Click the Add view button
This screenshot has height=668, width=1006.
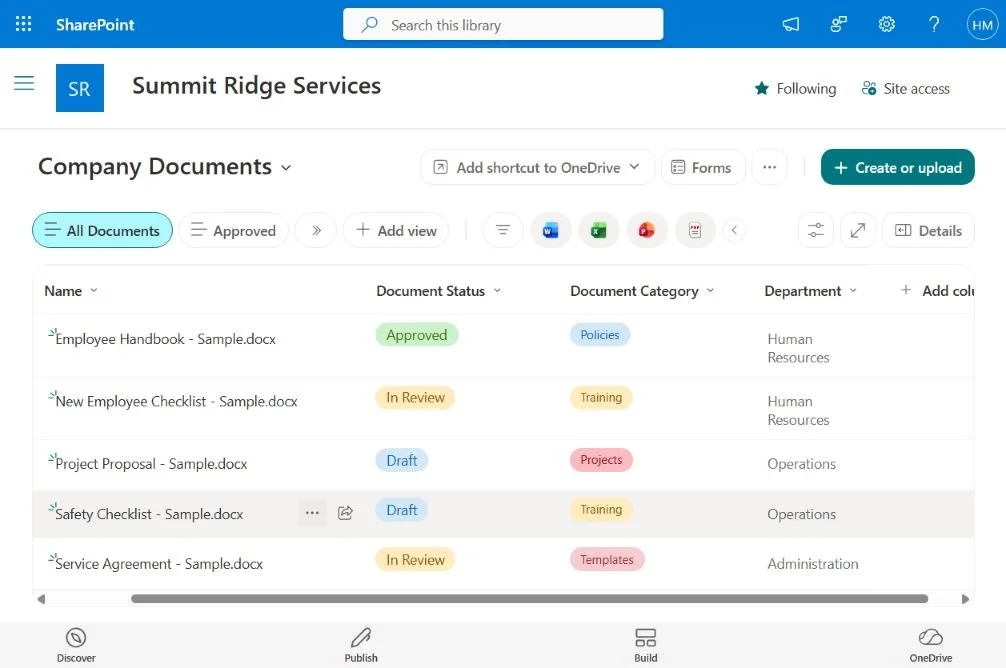[x=396, y=230]
